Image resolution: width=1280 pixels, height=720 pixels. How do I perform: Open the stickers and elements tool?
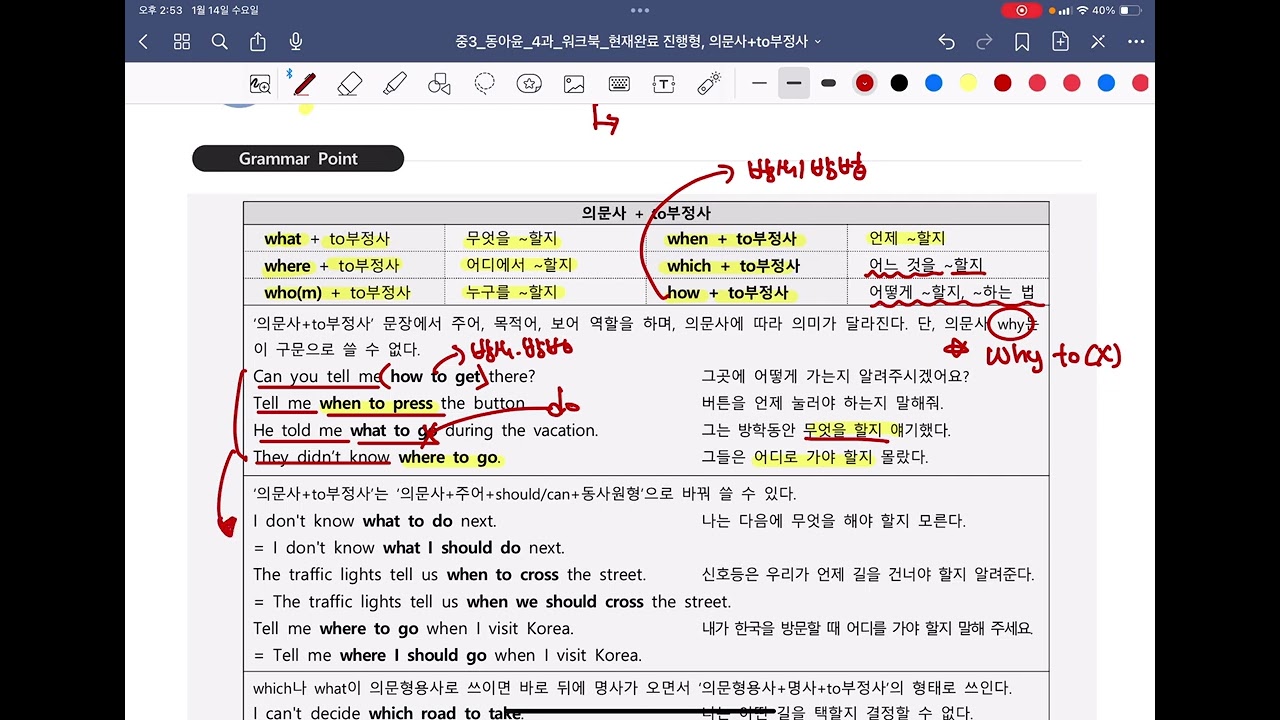(x=529, y=84)
